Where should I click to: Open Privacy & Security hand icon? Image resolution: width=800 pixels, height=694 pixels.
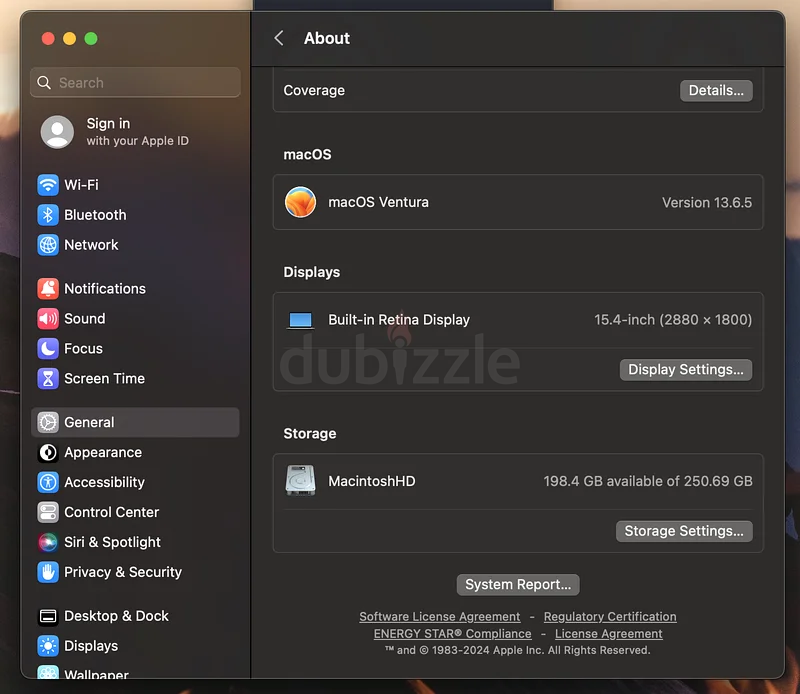[x=48, y=572]
